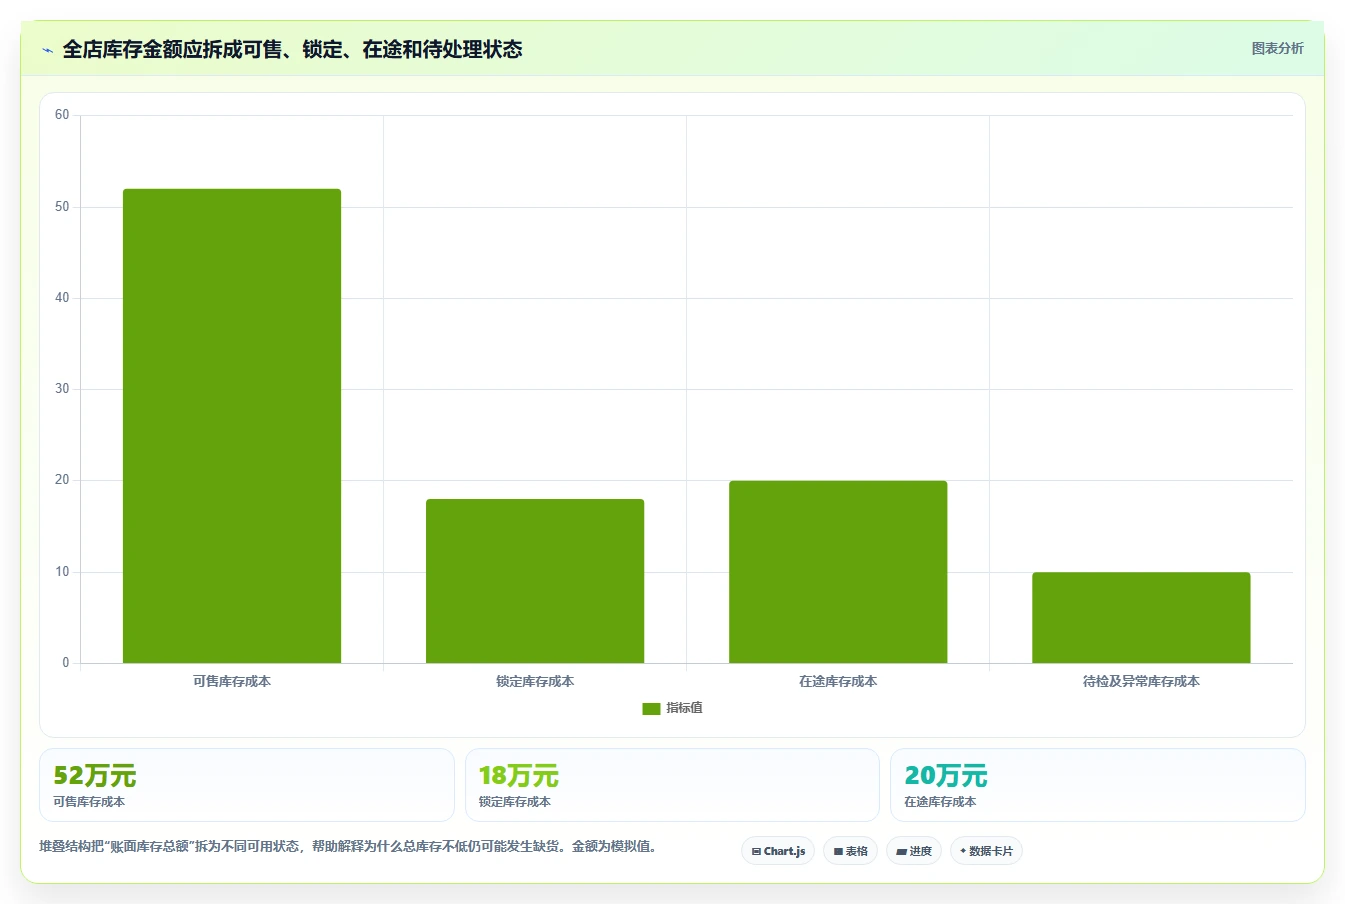Screen dimensions: 1345x904
Task: Click the footnote text 堆叠结构把账面库存总额
Action: click(349, 846)
